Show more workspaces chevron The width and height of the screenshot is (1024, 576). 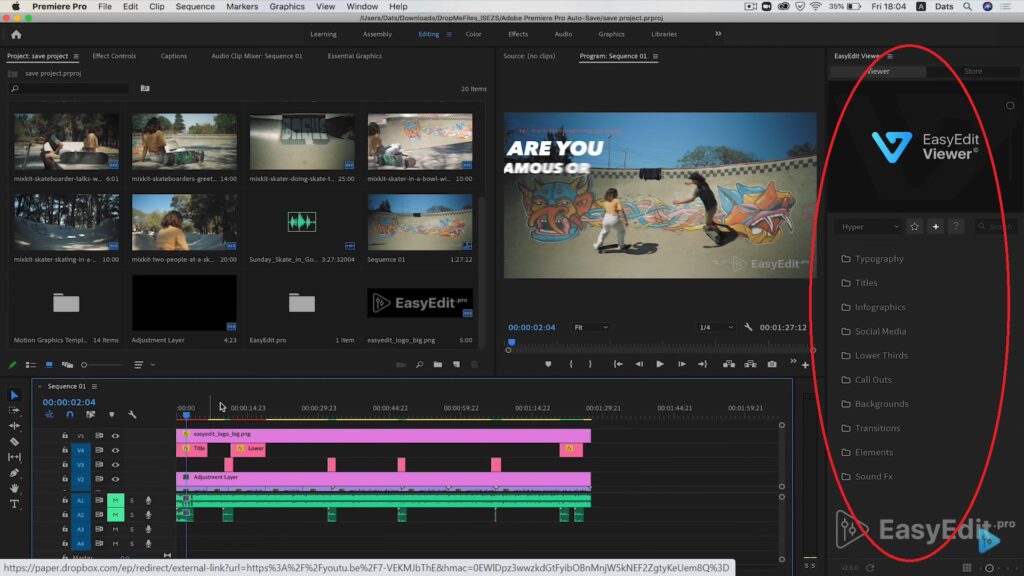coord(718,34)
